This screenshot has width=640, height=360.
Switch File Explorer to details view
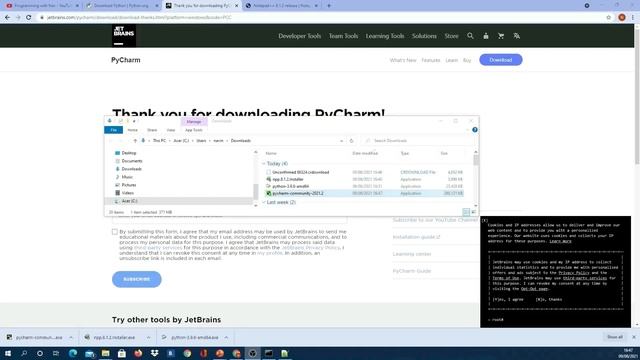pos(466,212)
